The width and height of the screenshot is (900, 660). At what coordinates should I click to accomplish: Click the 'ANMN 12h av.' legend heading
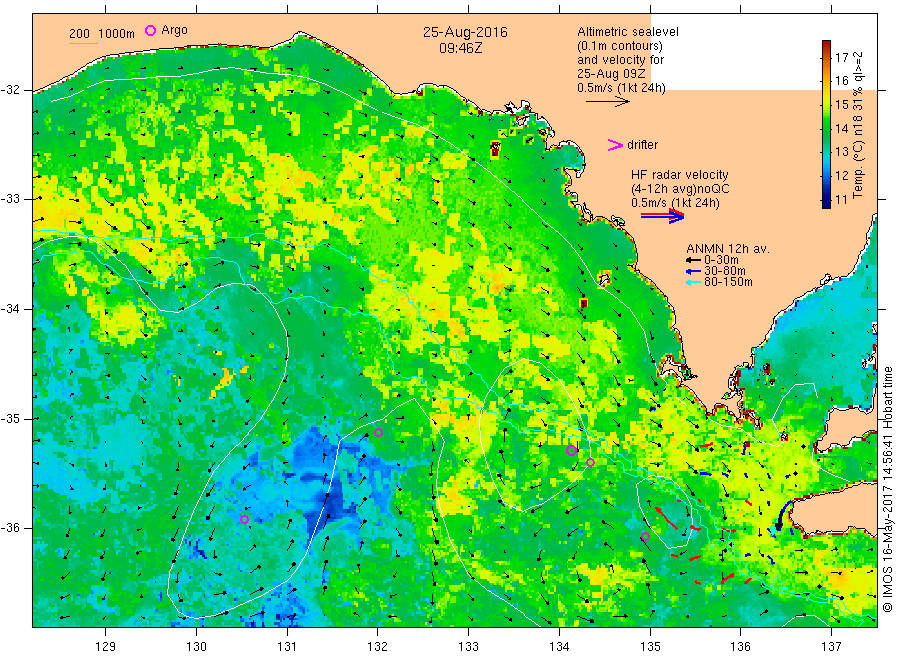point(728,249)
